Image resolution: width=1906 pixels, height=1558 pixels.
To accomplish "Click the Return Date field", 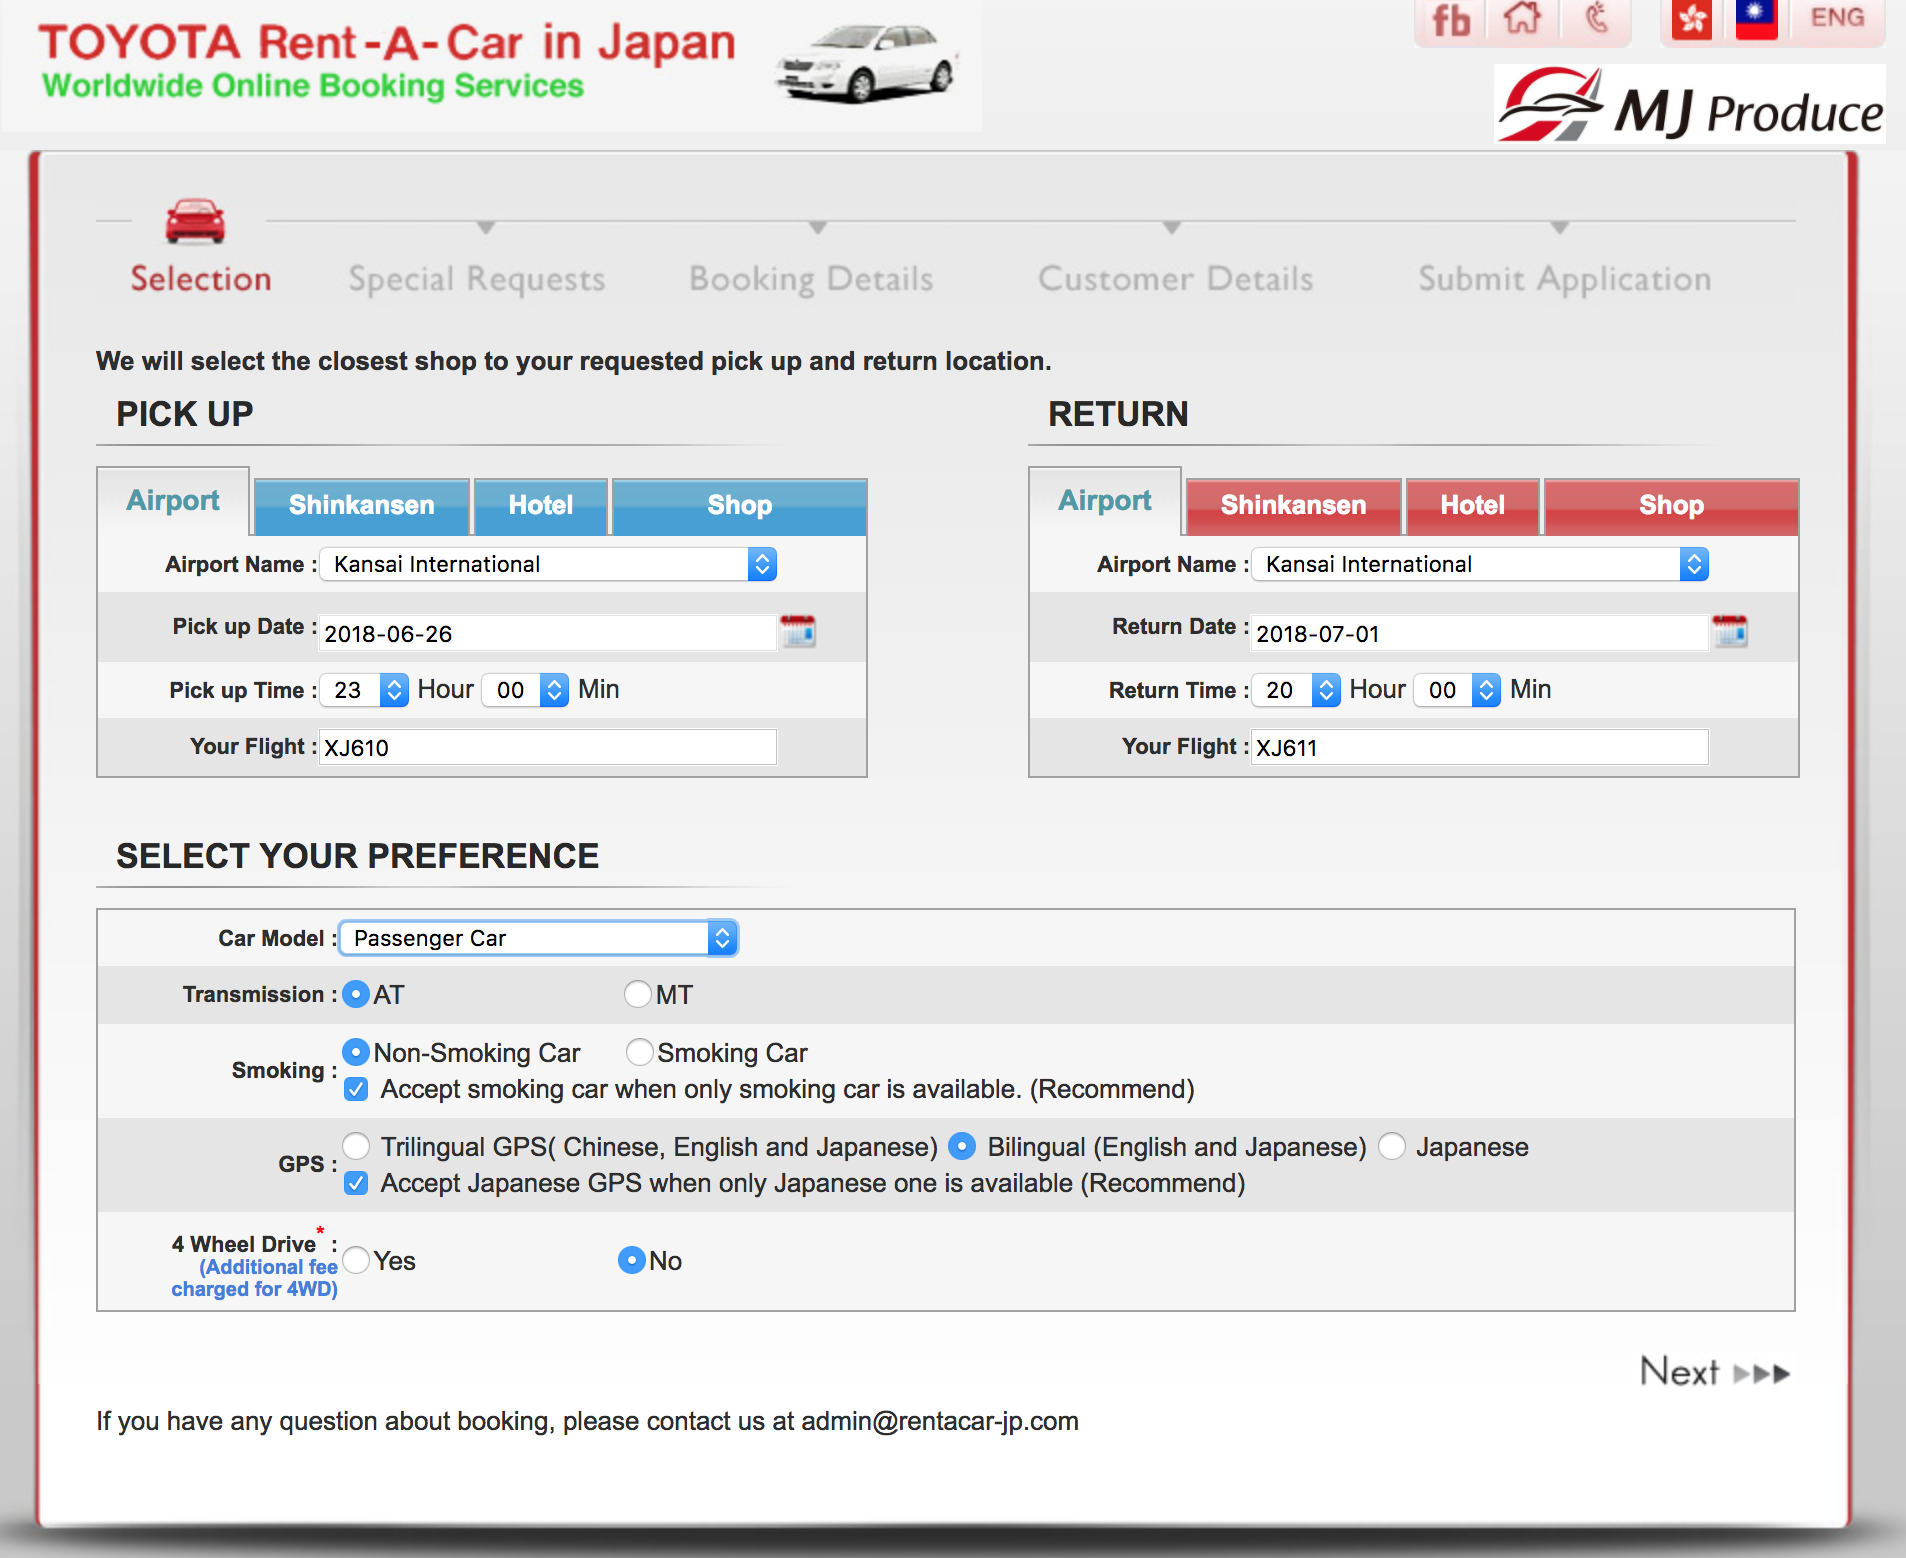I will (1480, 633).
